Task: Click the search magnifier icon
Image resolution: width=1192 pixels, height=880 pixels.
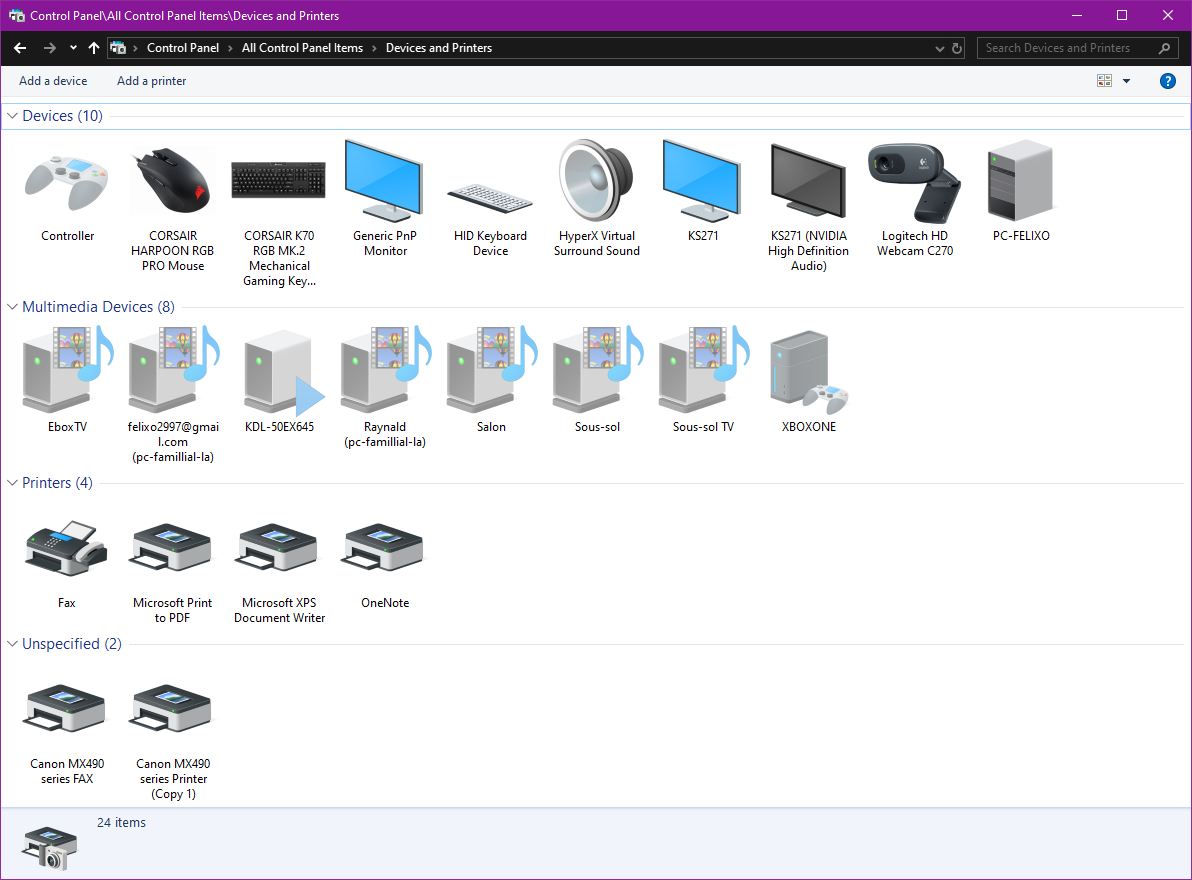Action: (x=1164, y=48)
